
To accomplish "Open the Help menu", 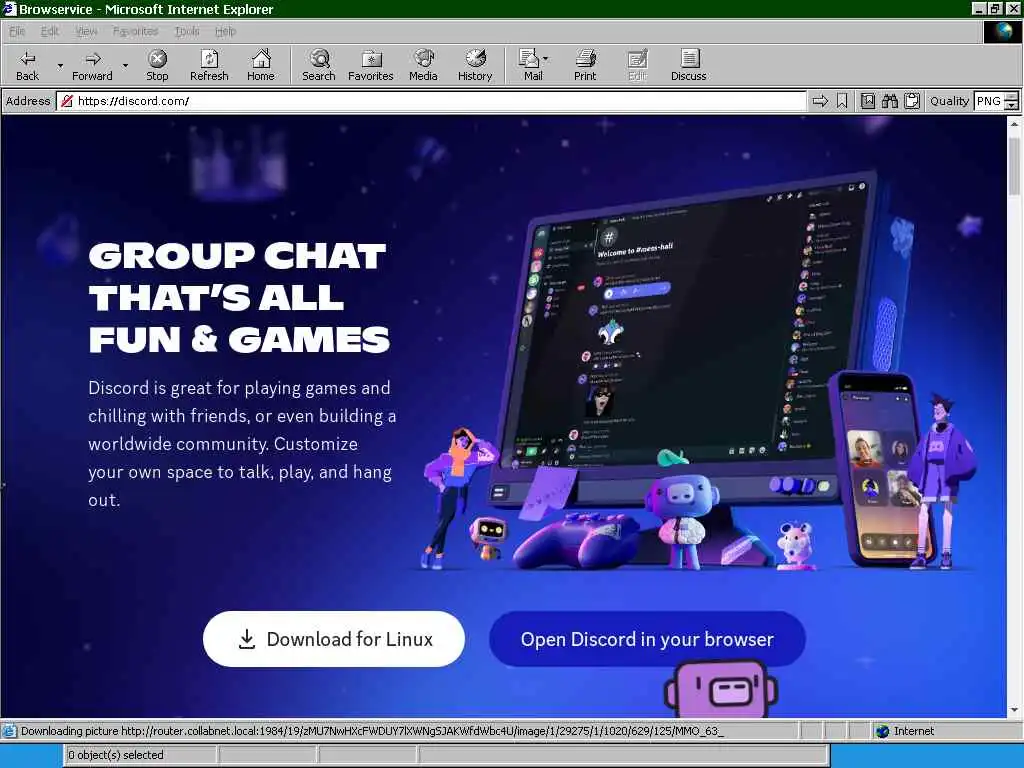I will [x=225, y=31].
